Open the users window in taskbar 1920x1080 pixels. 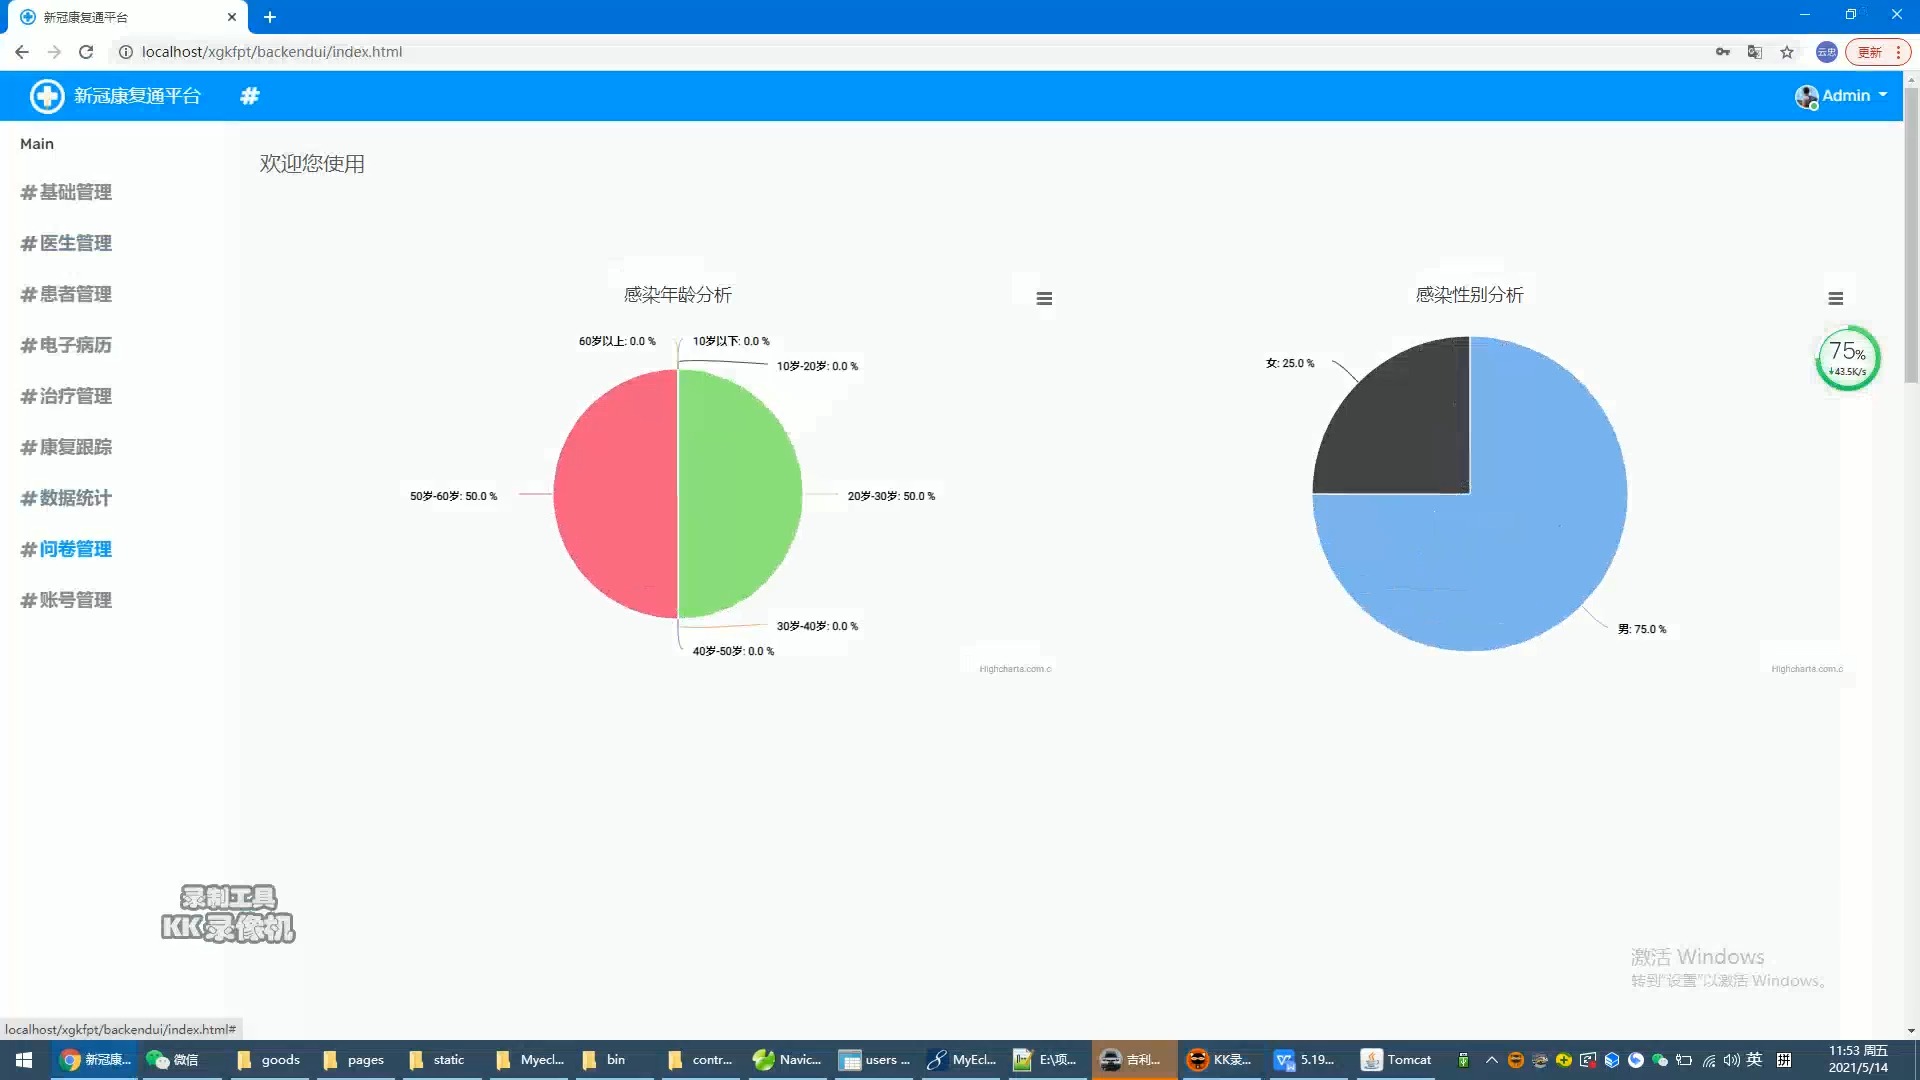click(874, 1060)
